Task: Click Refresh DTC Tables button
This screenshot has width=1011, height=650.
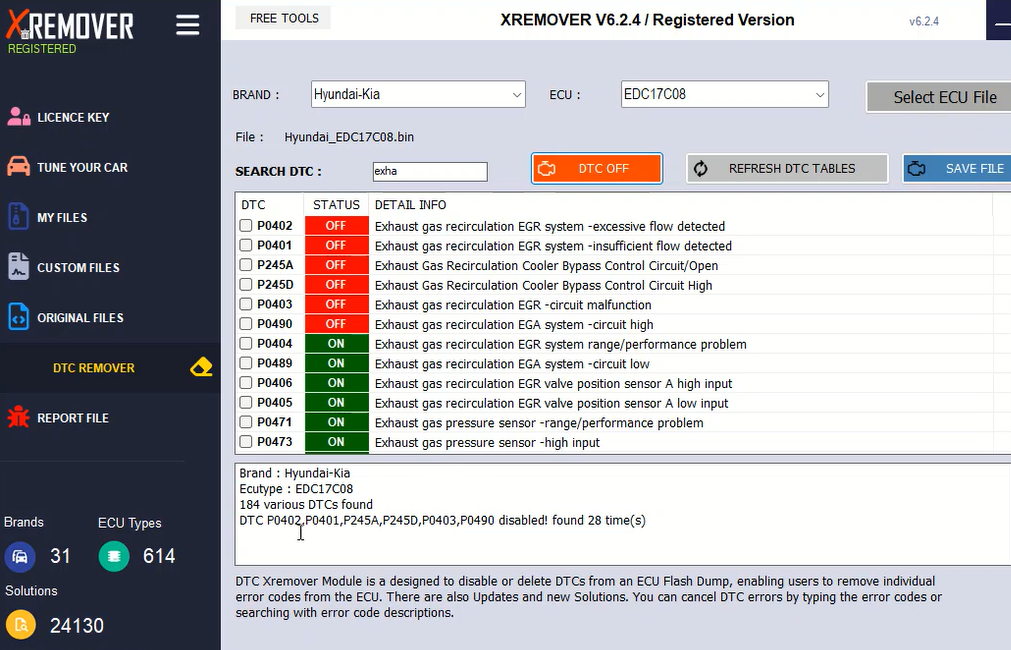Action: (787, 168)
